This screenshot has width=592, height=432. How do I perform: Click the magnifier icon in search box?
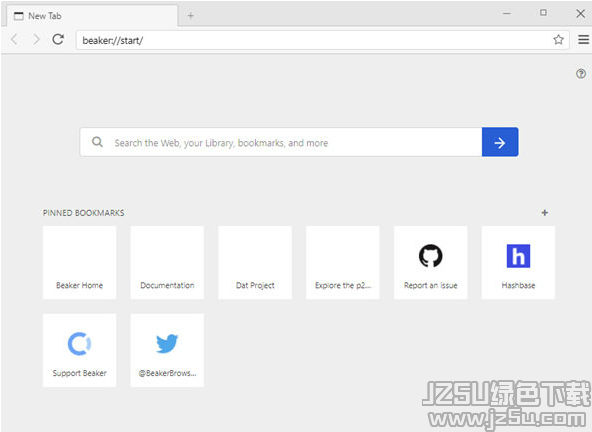click(97, 142)
